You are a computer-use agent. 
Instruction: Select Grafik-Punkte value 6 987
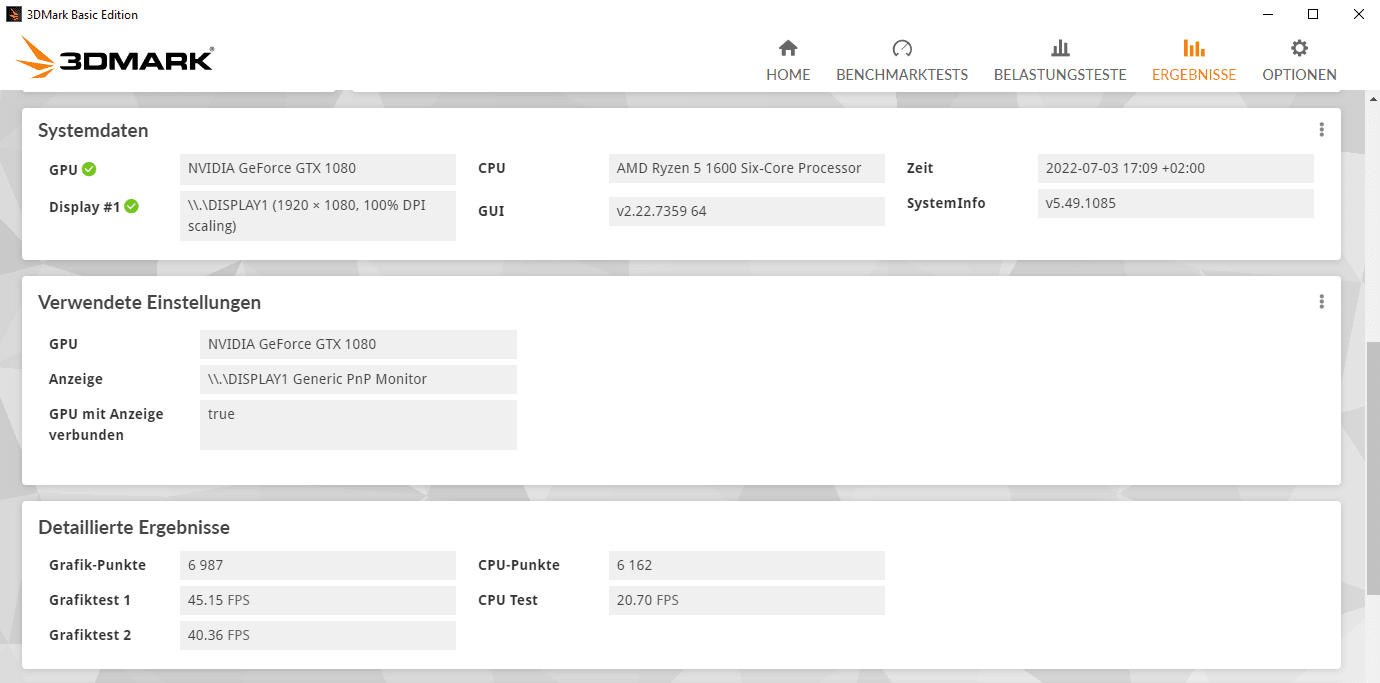coord(318,565)
